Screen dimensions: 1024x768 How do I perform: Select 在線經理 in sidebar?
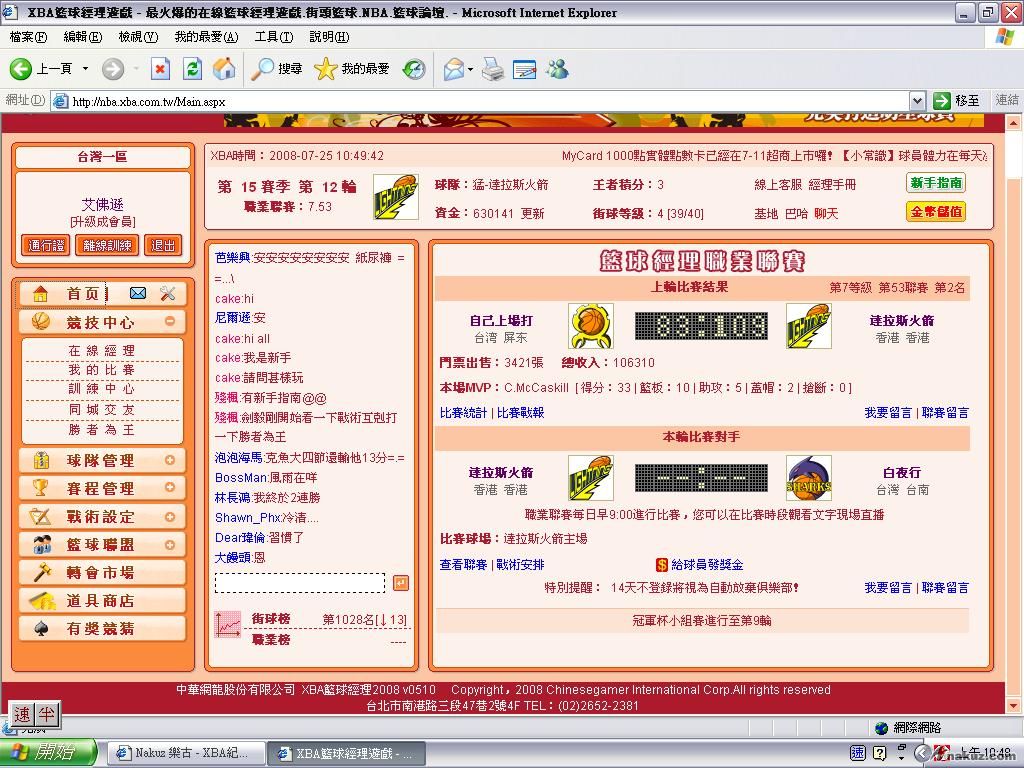coord(102,351)
